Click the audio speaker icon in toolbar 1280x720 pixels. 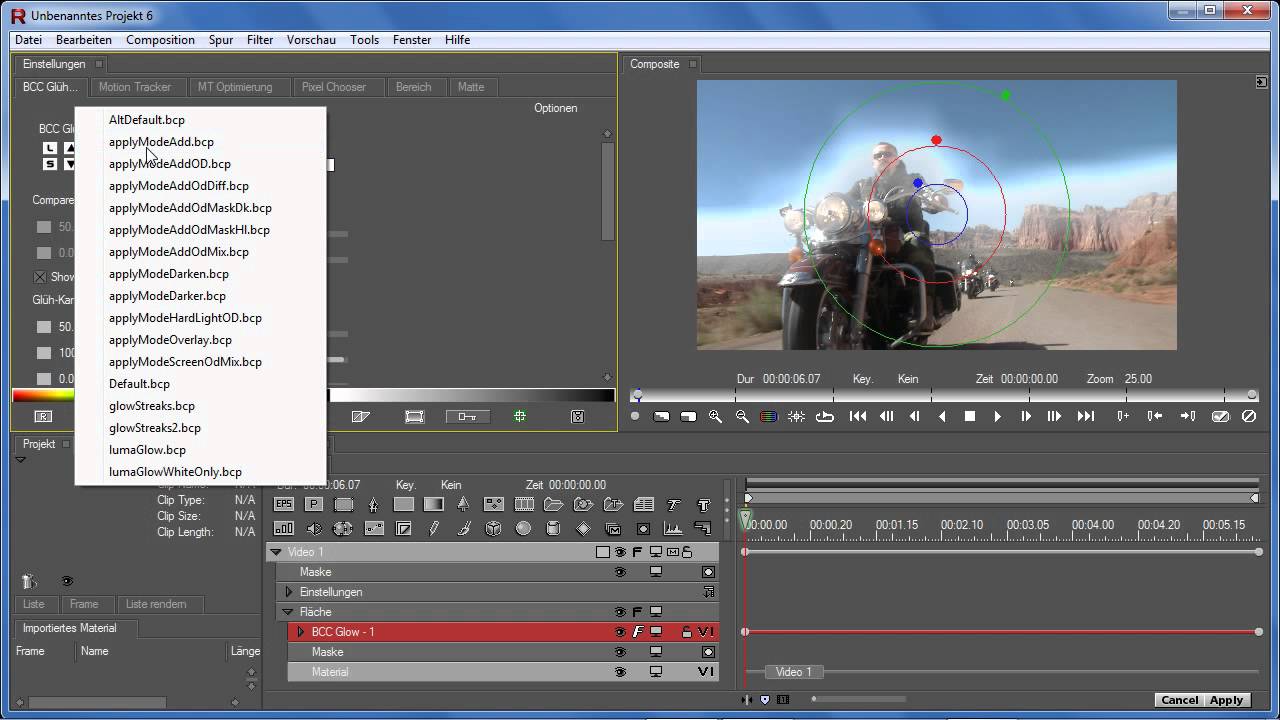click(314, 529)
